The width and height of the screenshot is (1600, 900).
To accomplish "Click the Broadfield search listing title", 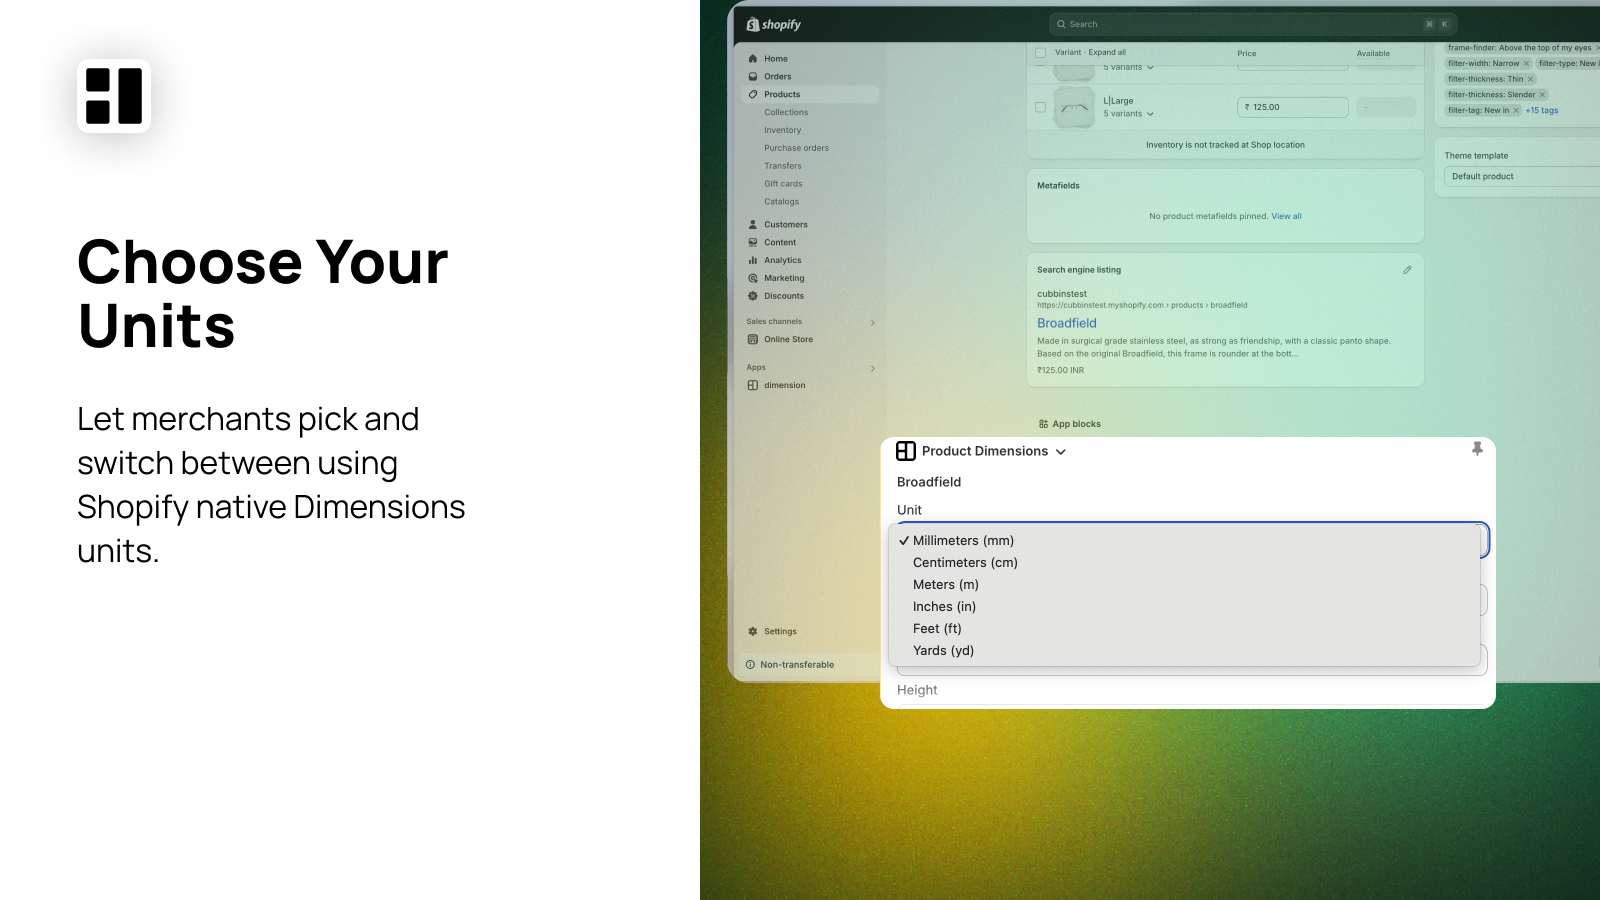I will [x=1067, y=324].
